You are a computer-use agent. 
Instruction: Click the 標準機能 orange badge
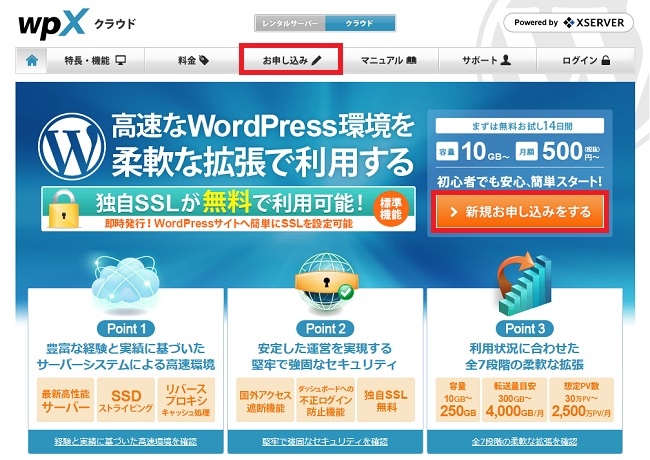pos(391,208)
